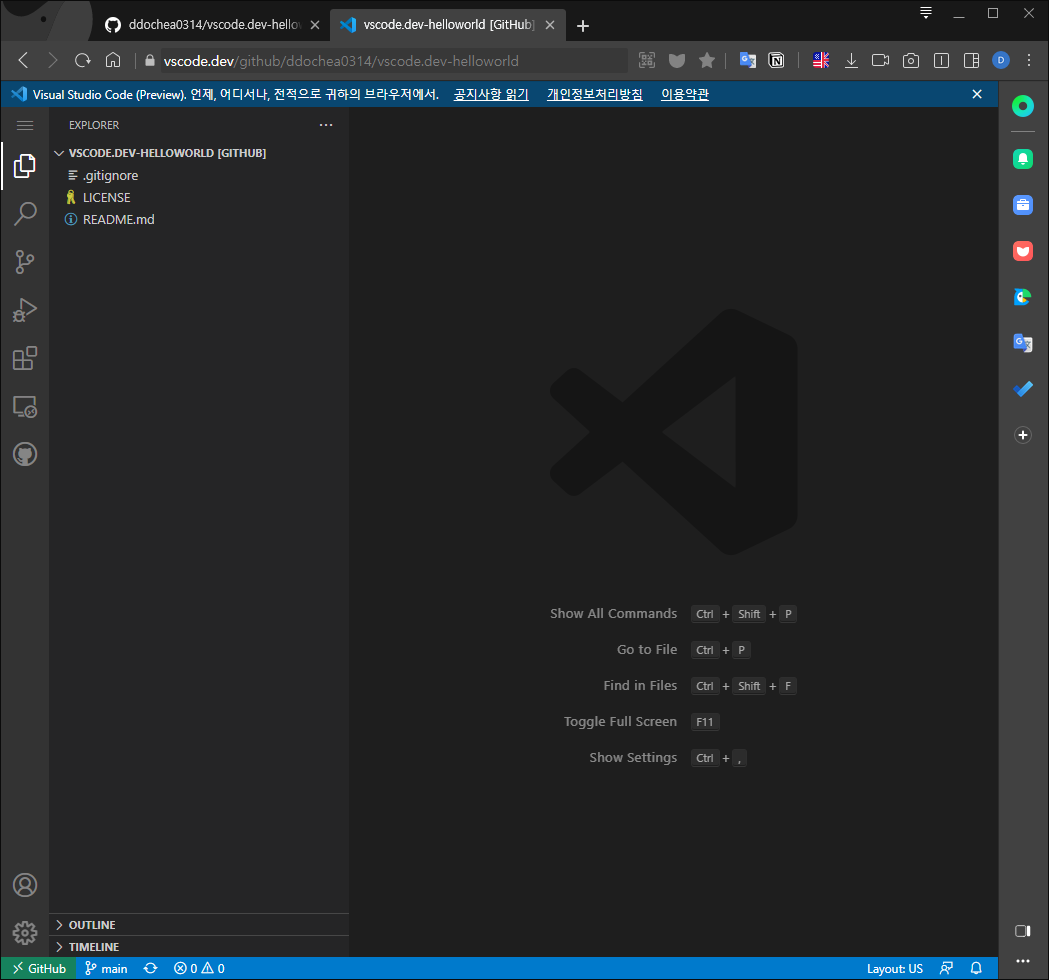Click the QR code generator icon
This screenshot has width=1049, height=980.
tap(647, 60)
